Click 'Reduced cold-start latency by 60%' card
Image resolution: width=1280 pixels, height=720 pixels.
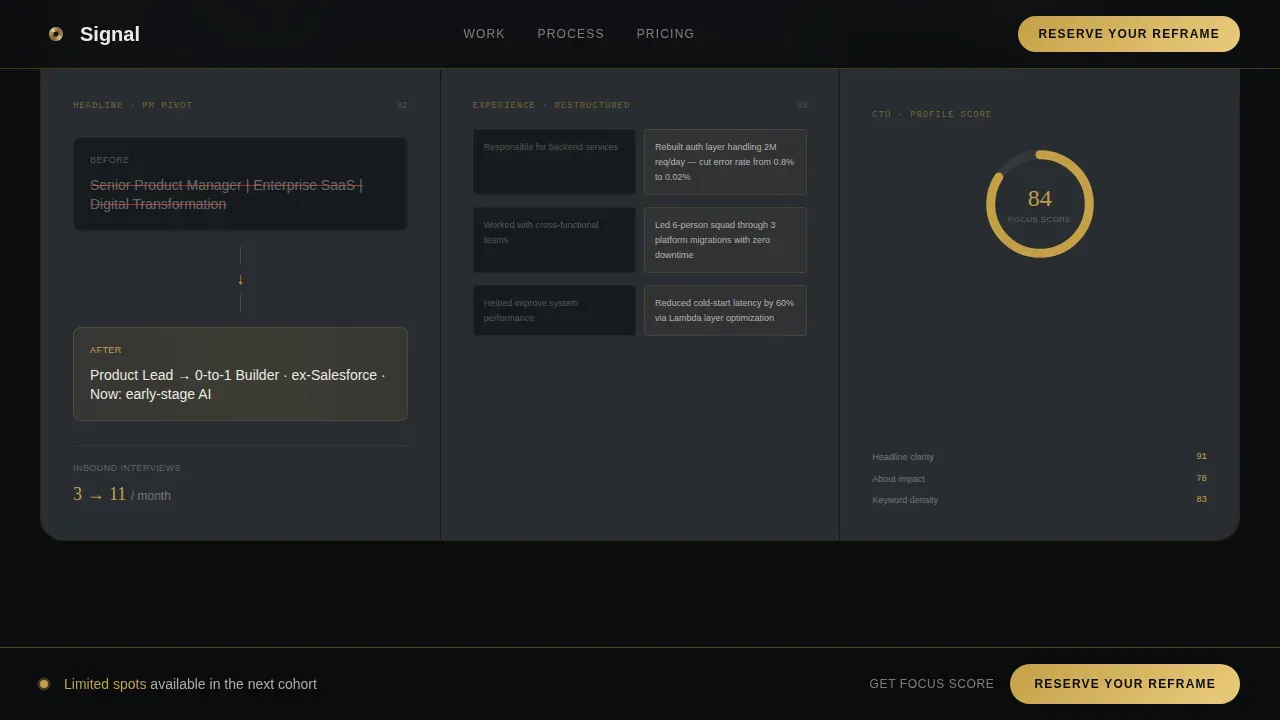point(725,310)
